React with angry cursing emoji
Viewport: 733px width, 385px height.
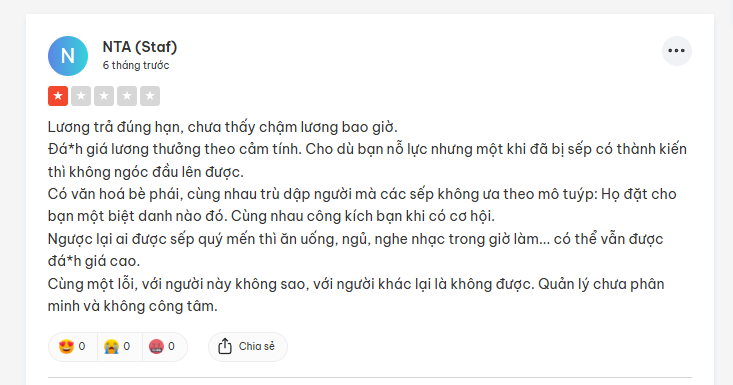(x=156, y=347)
